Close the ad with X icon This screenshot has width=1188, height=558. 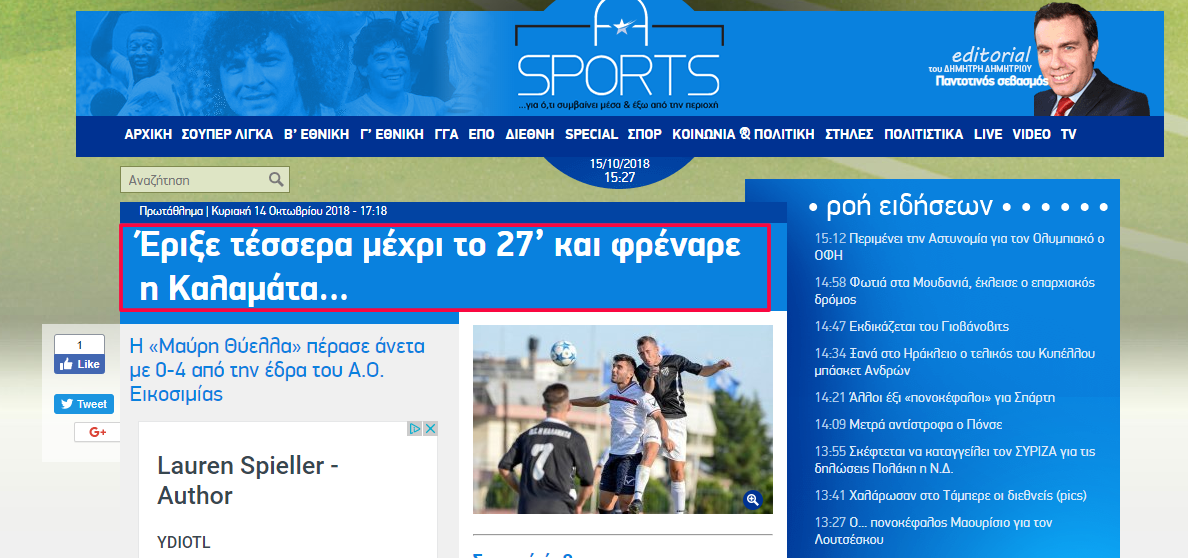pyautogui.click(x=430, y=428)
